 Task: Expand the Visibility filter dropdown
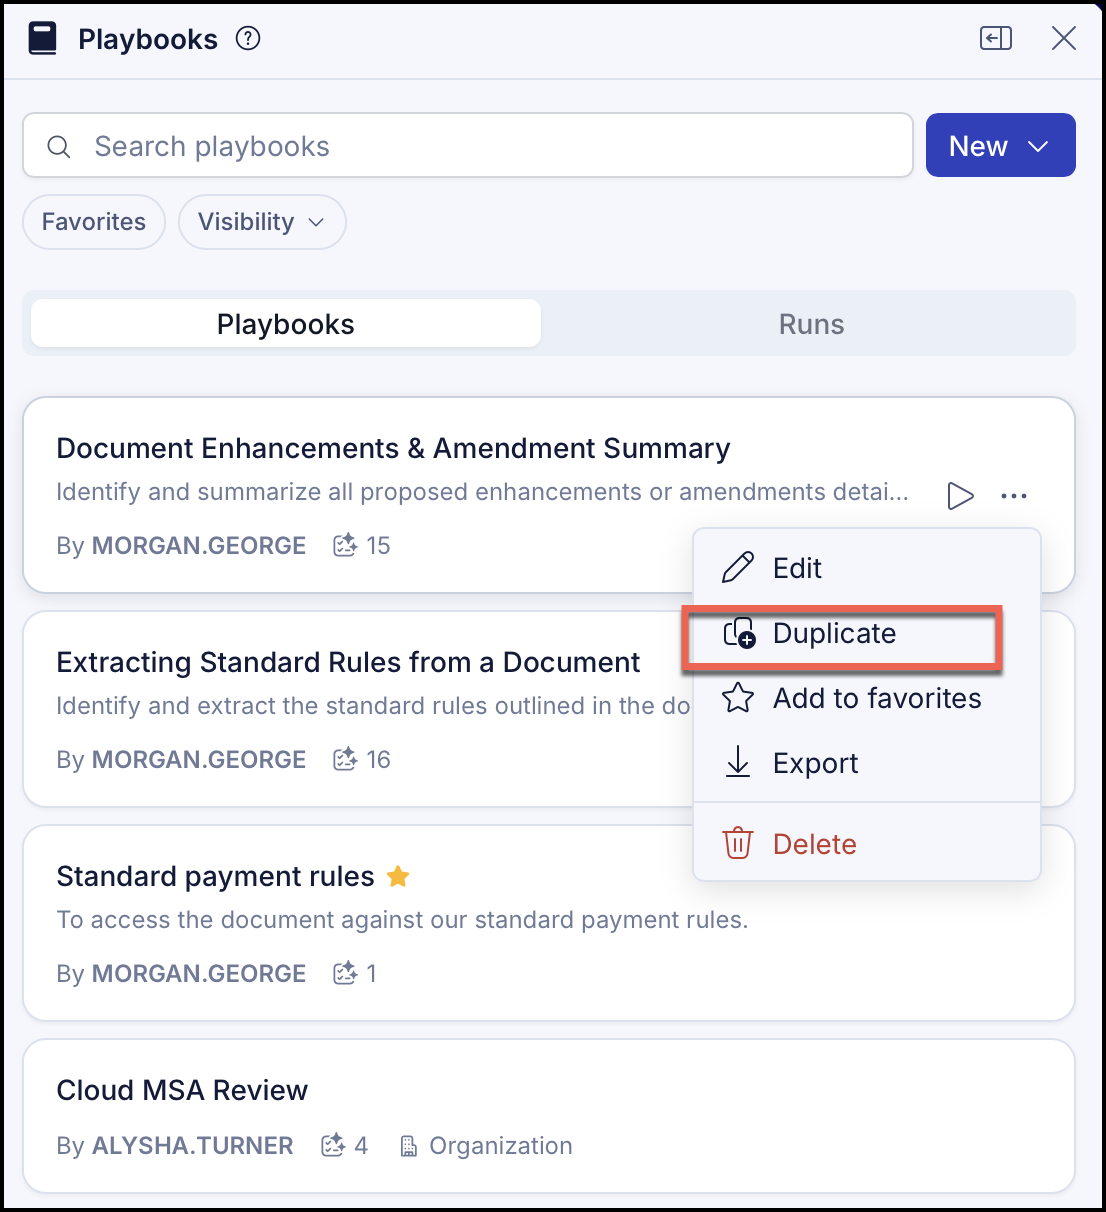[262, 222]
